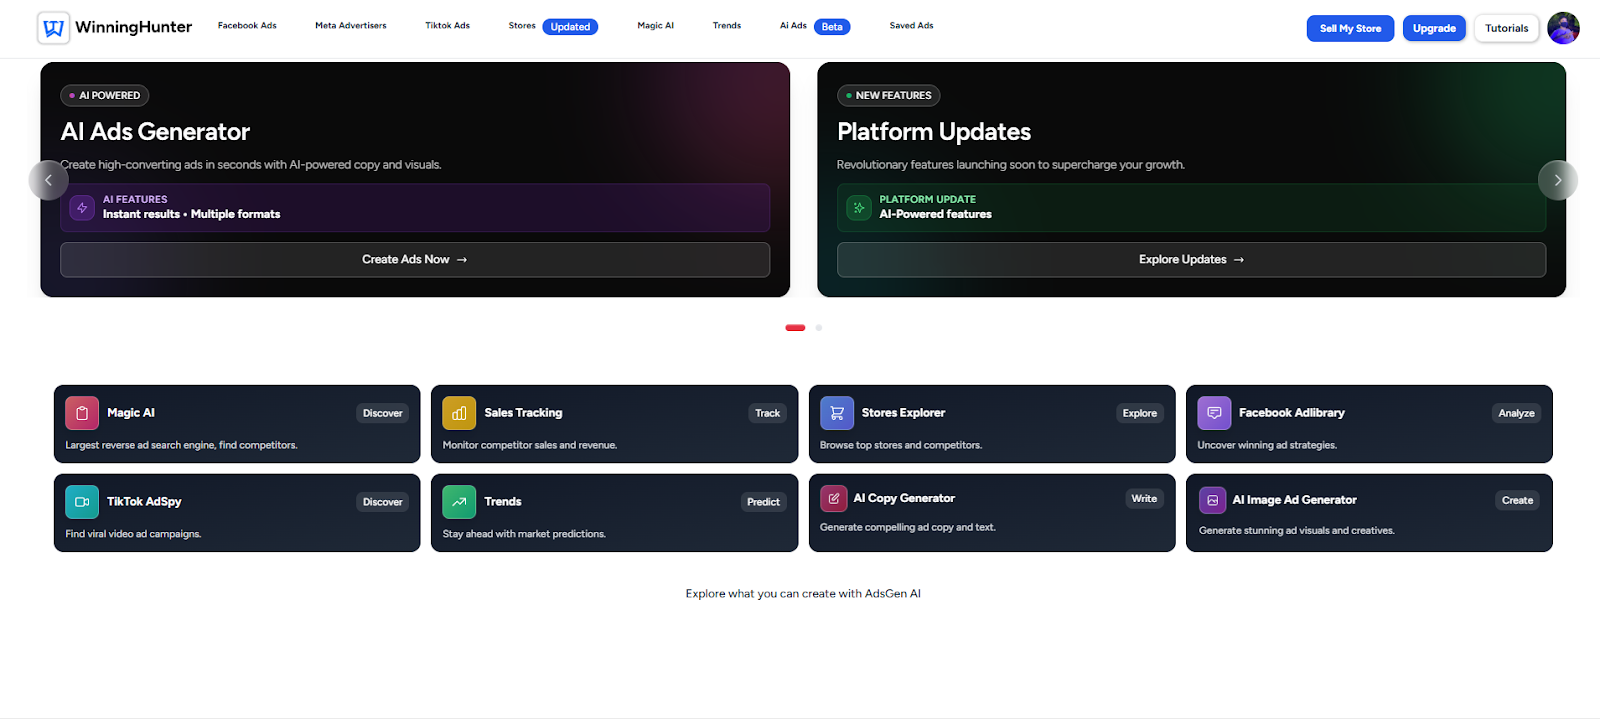Click 'Browse top stores and competitors.' text

tap(901, 445)
